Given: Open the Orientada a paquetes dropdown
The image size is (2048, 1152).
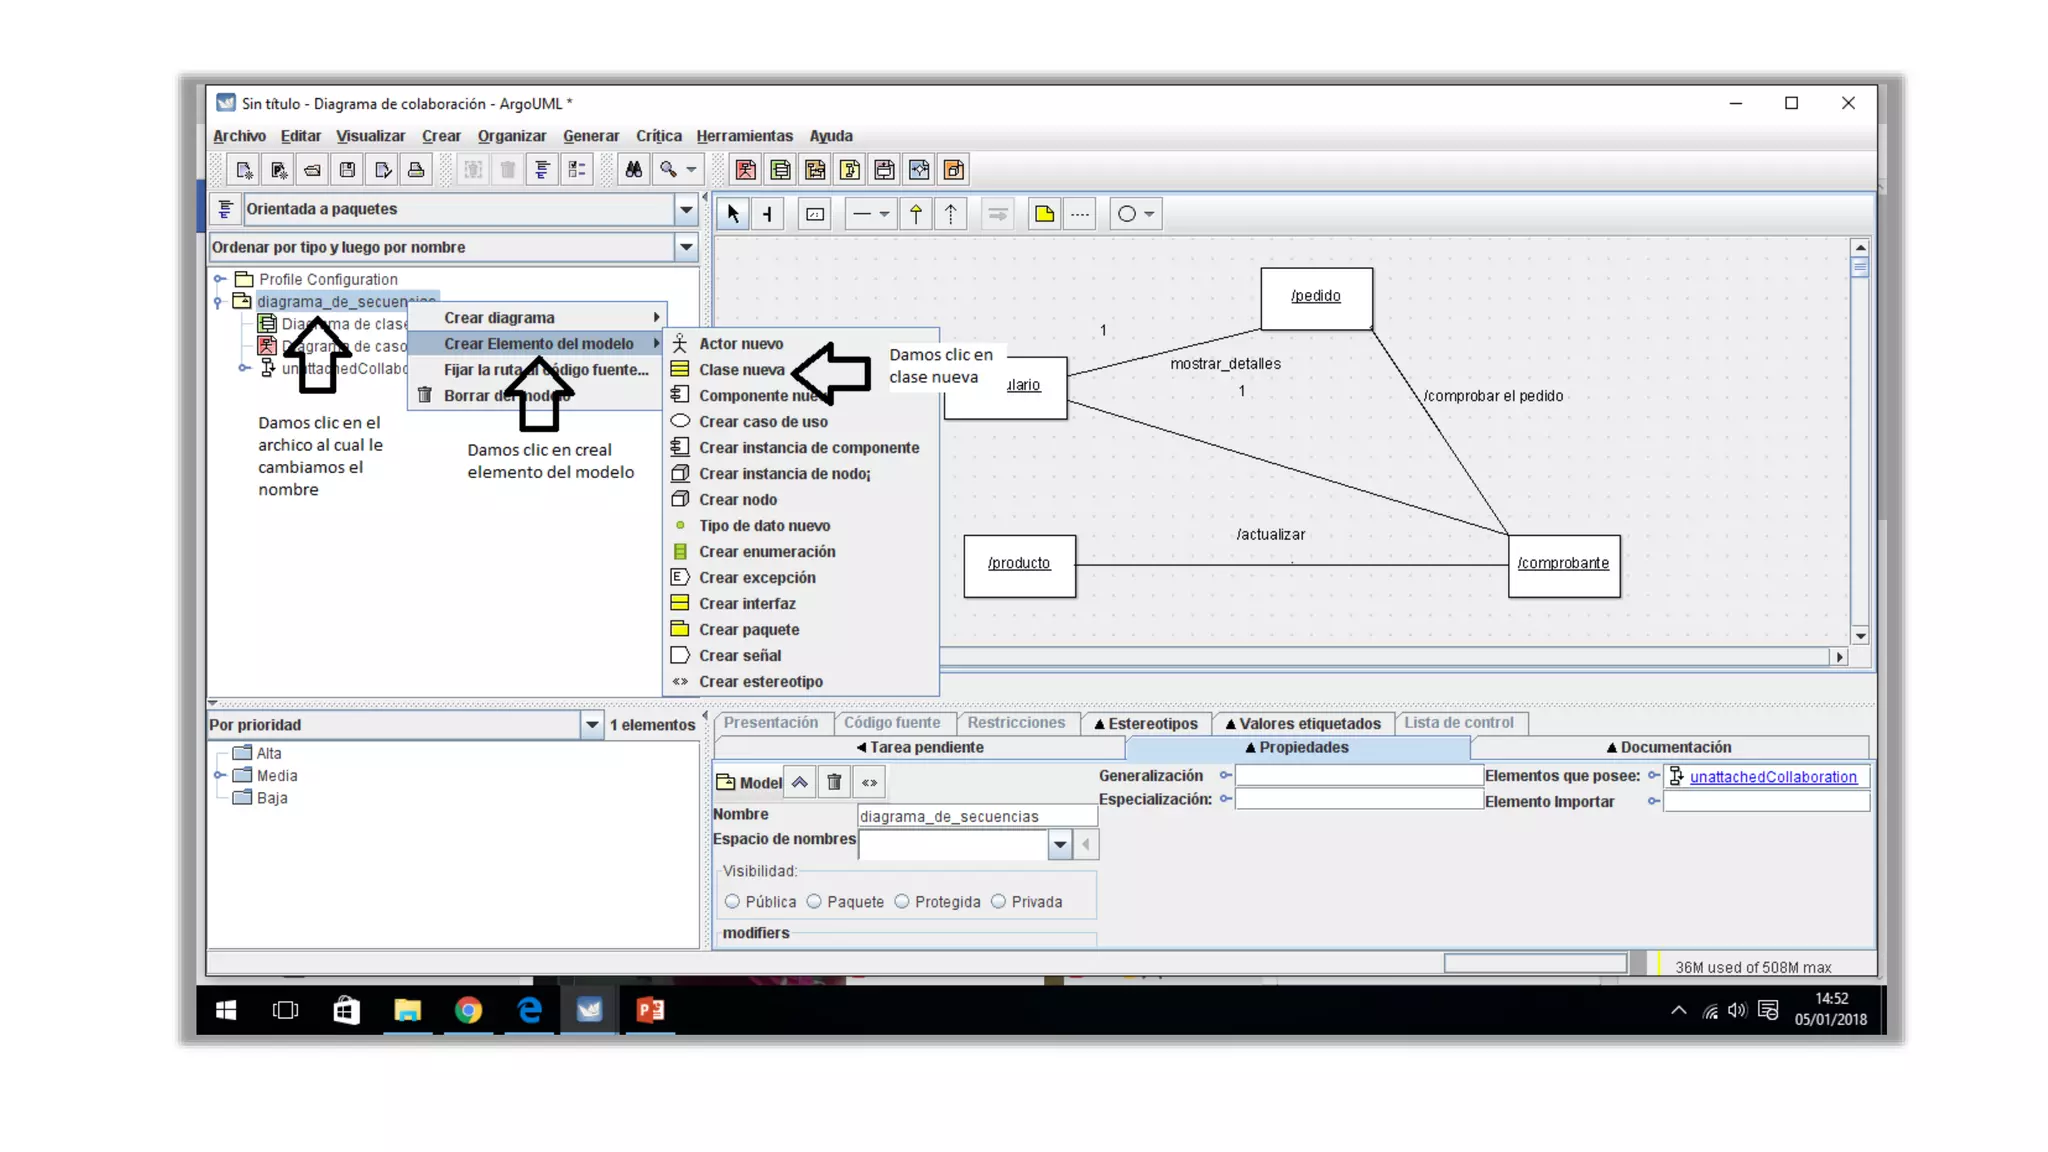Looking at the screenshot, I should (686, 210).
